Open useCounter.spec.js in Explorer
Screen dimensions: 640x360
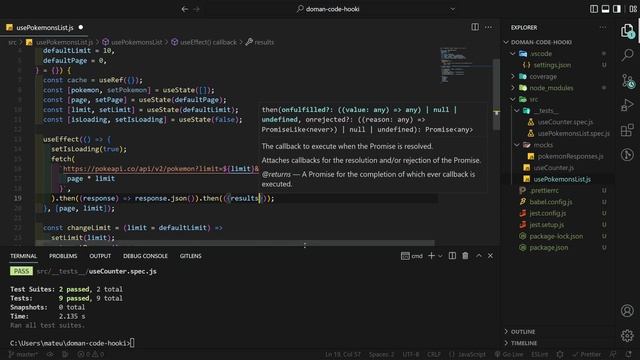click(x=565, y=122)
